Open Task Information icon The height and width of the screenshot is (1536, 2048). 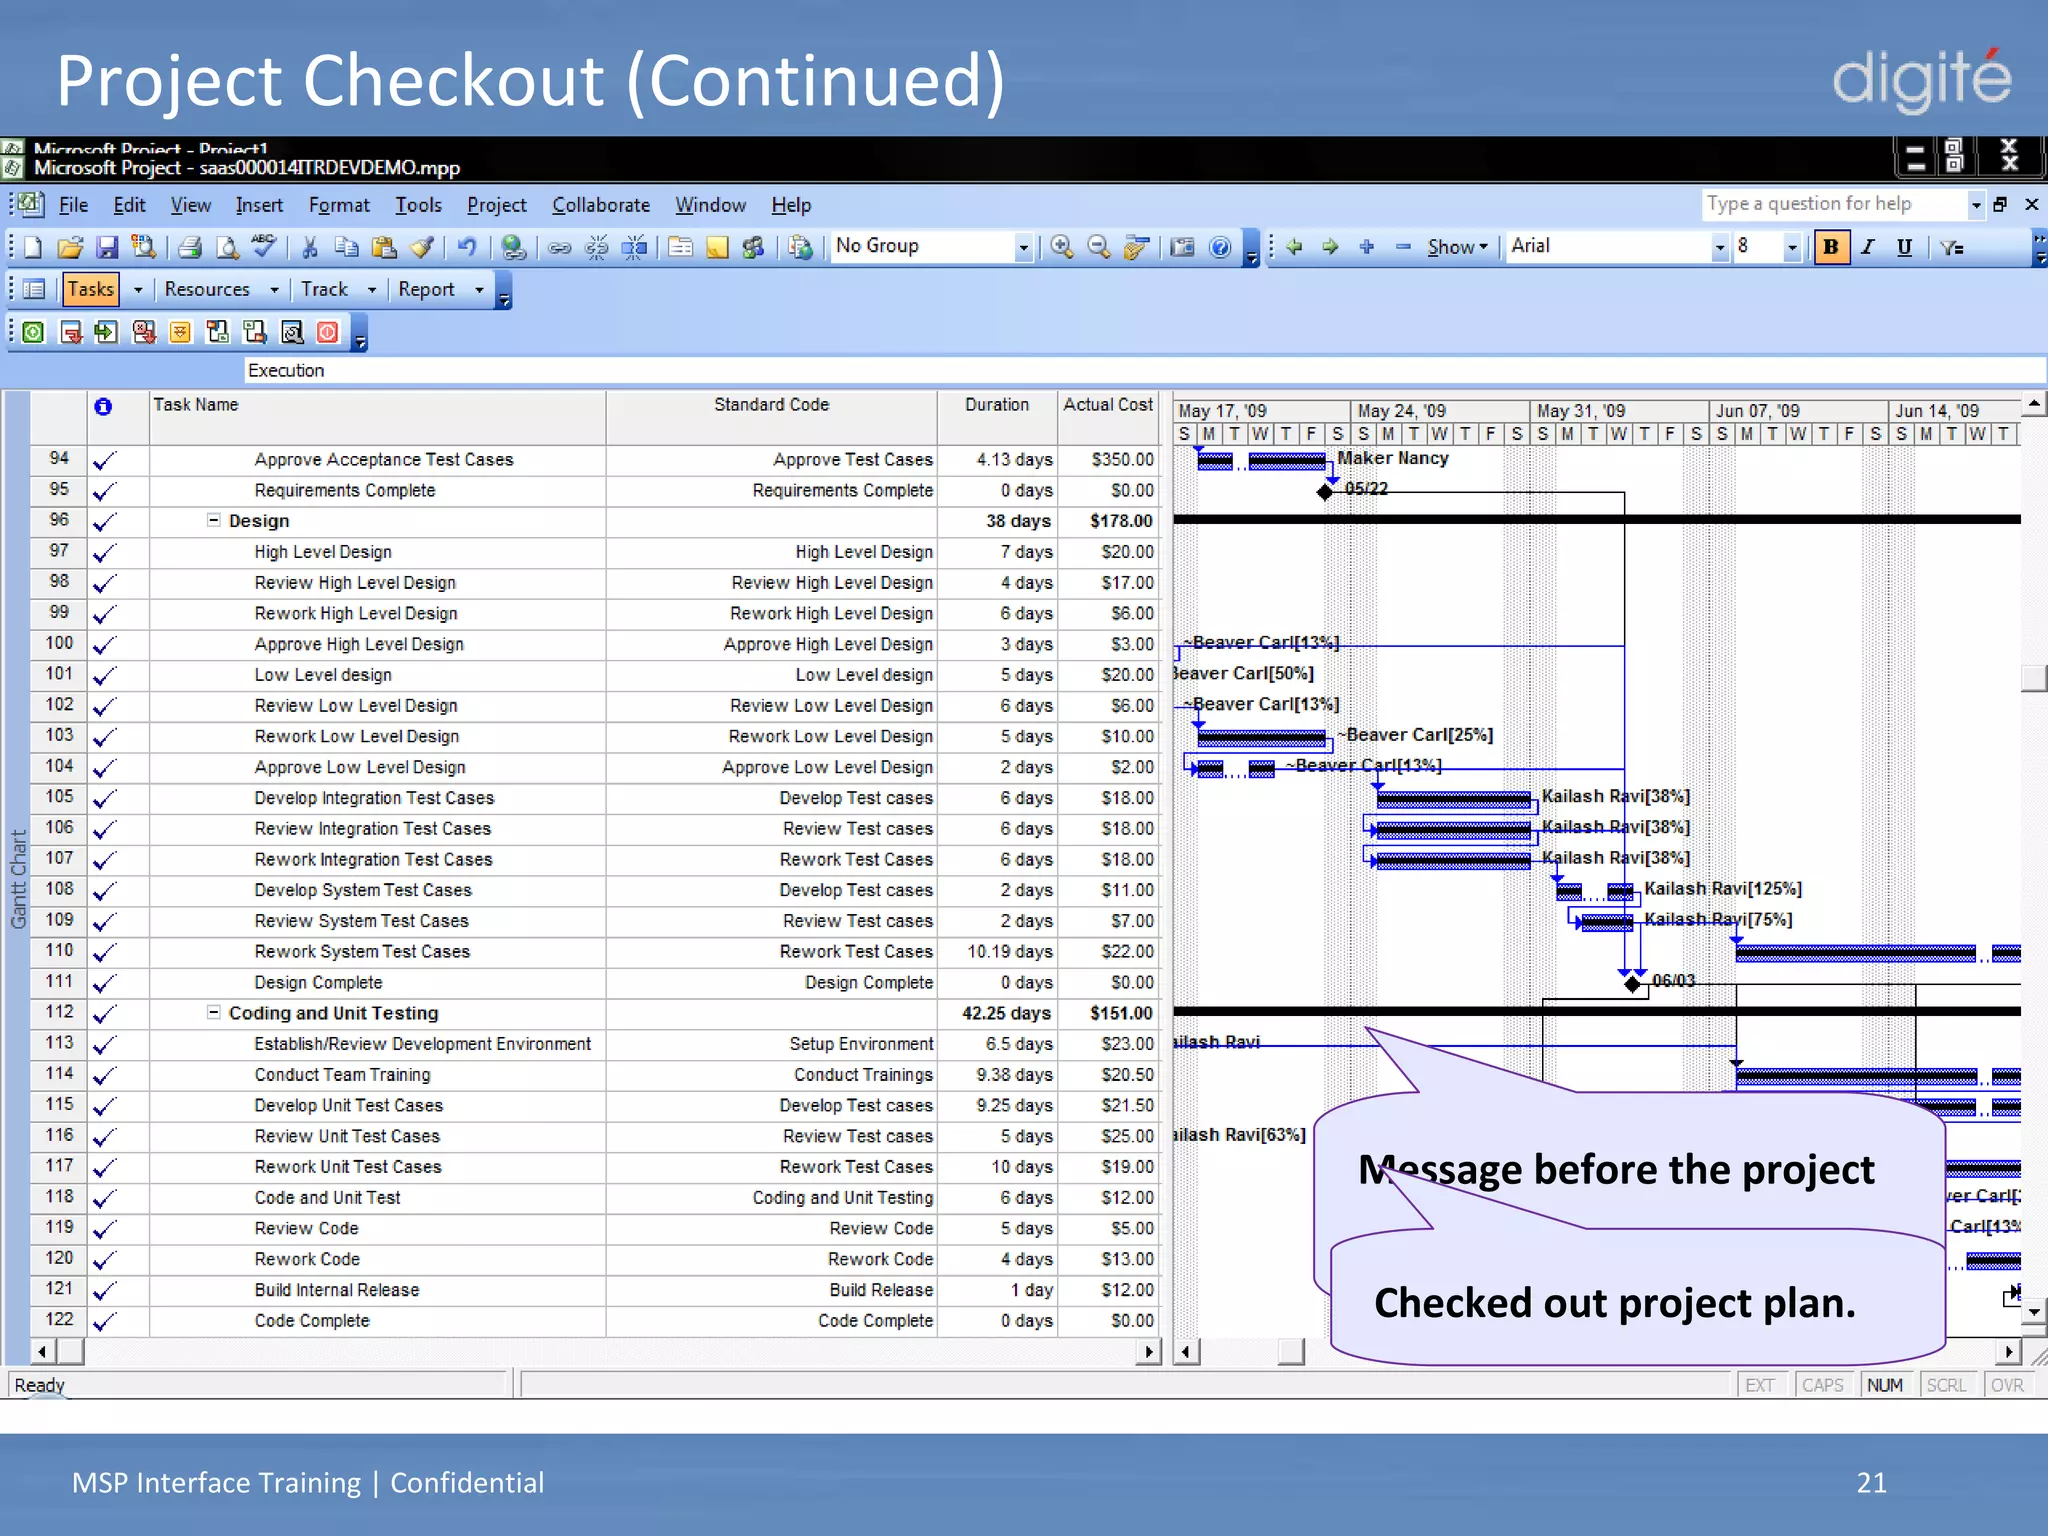click(681, 247)
